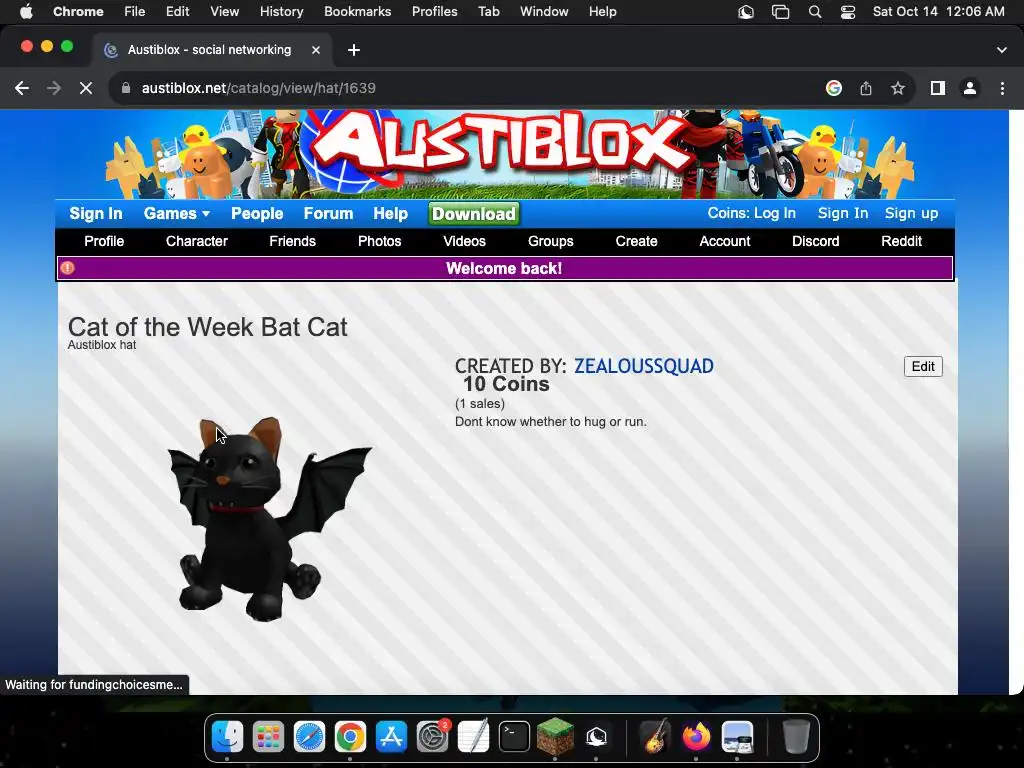Open the Window menu
This screenshot has height=768, width=1024.
pos(544,11)
